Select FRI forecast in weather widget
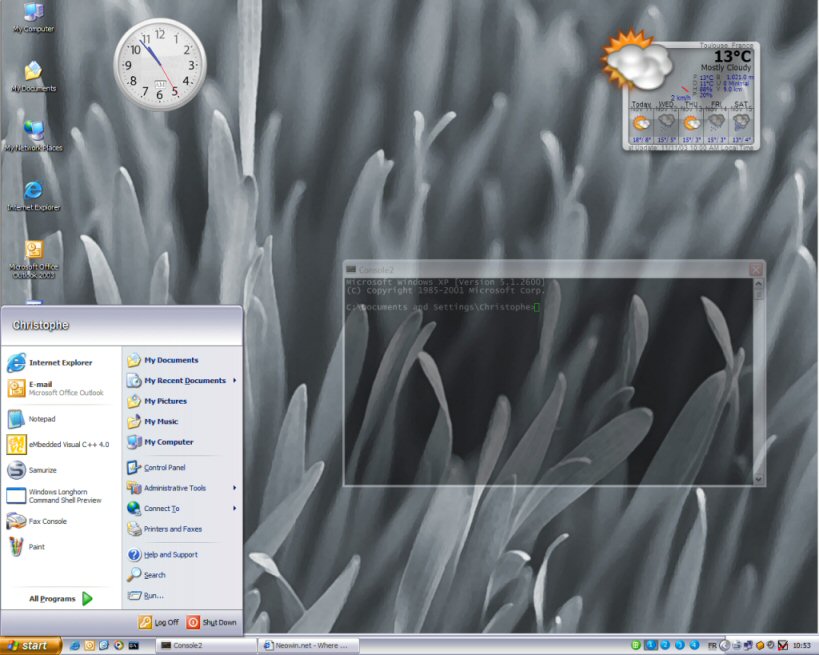Image resolution: width=819 pixels, height=655 pixels. pos(716,123)
